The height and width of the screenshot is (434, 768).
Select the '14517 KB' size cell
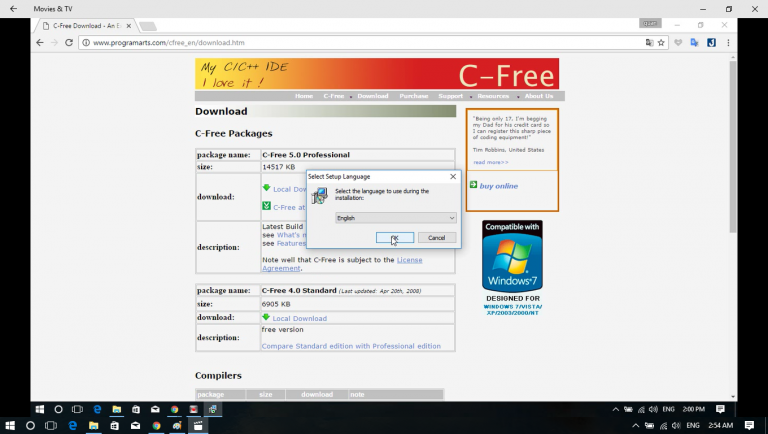tap(358, 167)
